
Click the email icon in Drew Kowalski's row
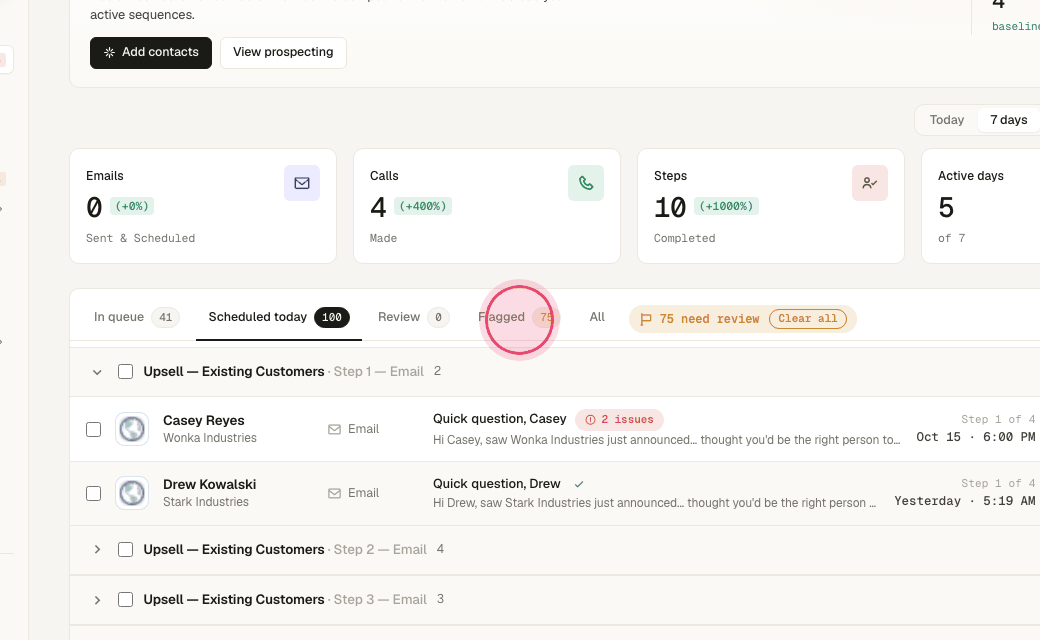(x=334, y=493)
